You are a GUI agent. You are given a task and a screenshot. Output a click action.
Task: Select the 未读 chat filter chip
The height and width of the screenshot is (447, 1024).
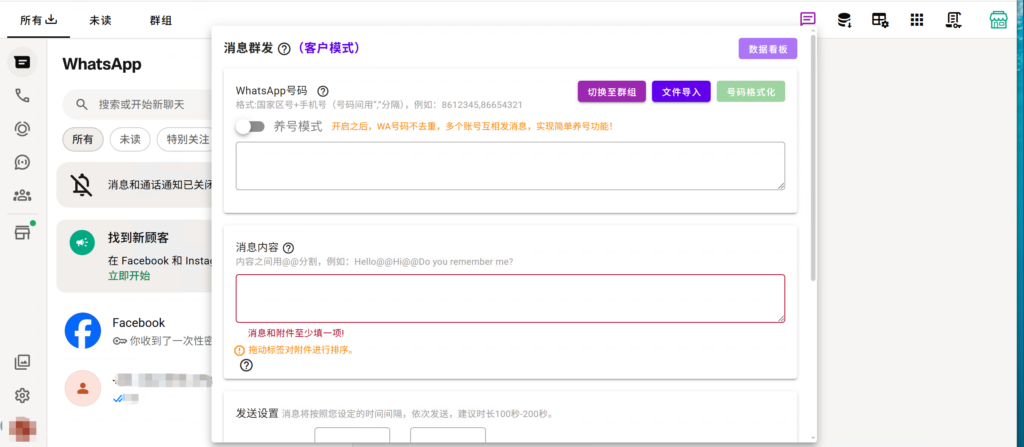(130, 139)
